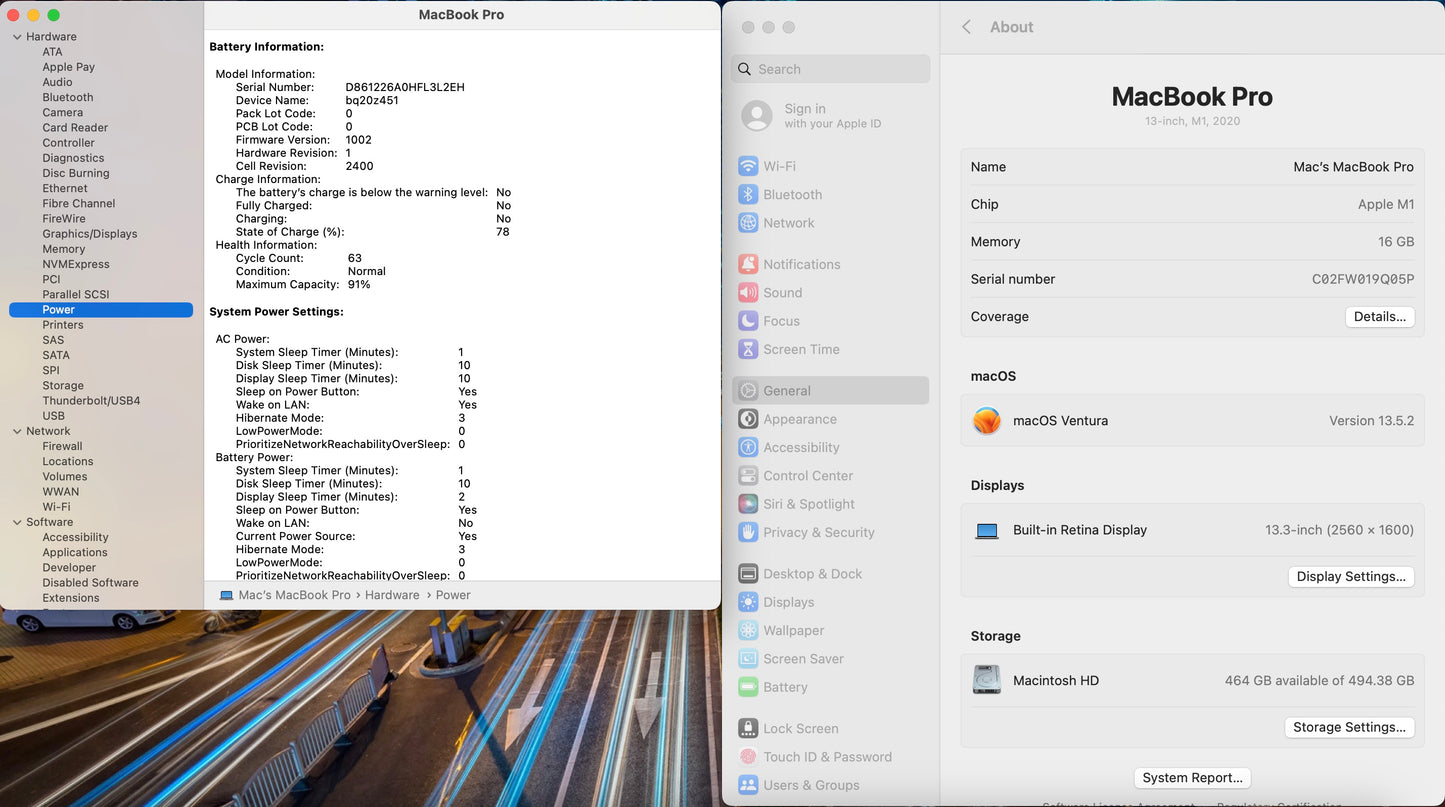Click the Wi-Fi icon in settings sidebar
The height and width of the screenshot is (807, 1445).
tap(747, 166)
